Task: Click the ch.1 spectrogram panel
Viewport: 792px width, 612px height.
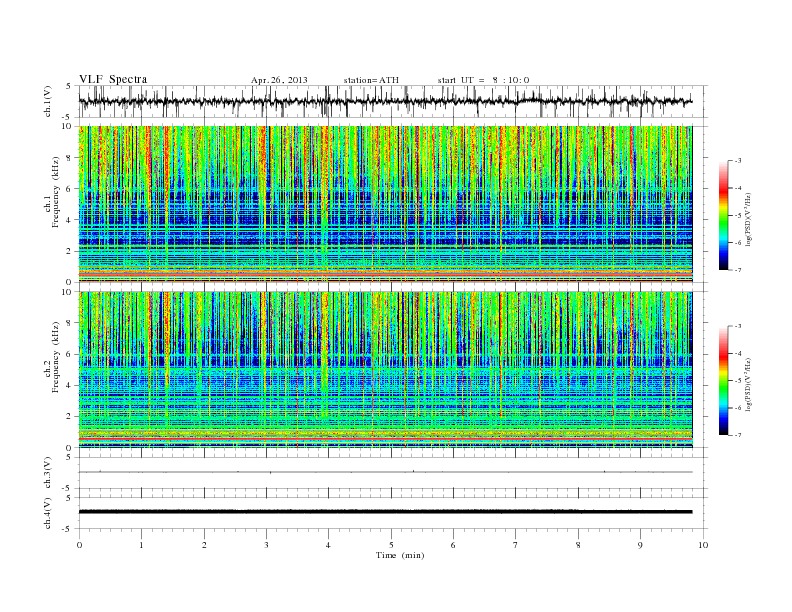Action: [x=385, y=204]
